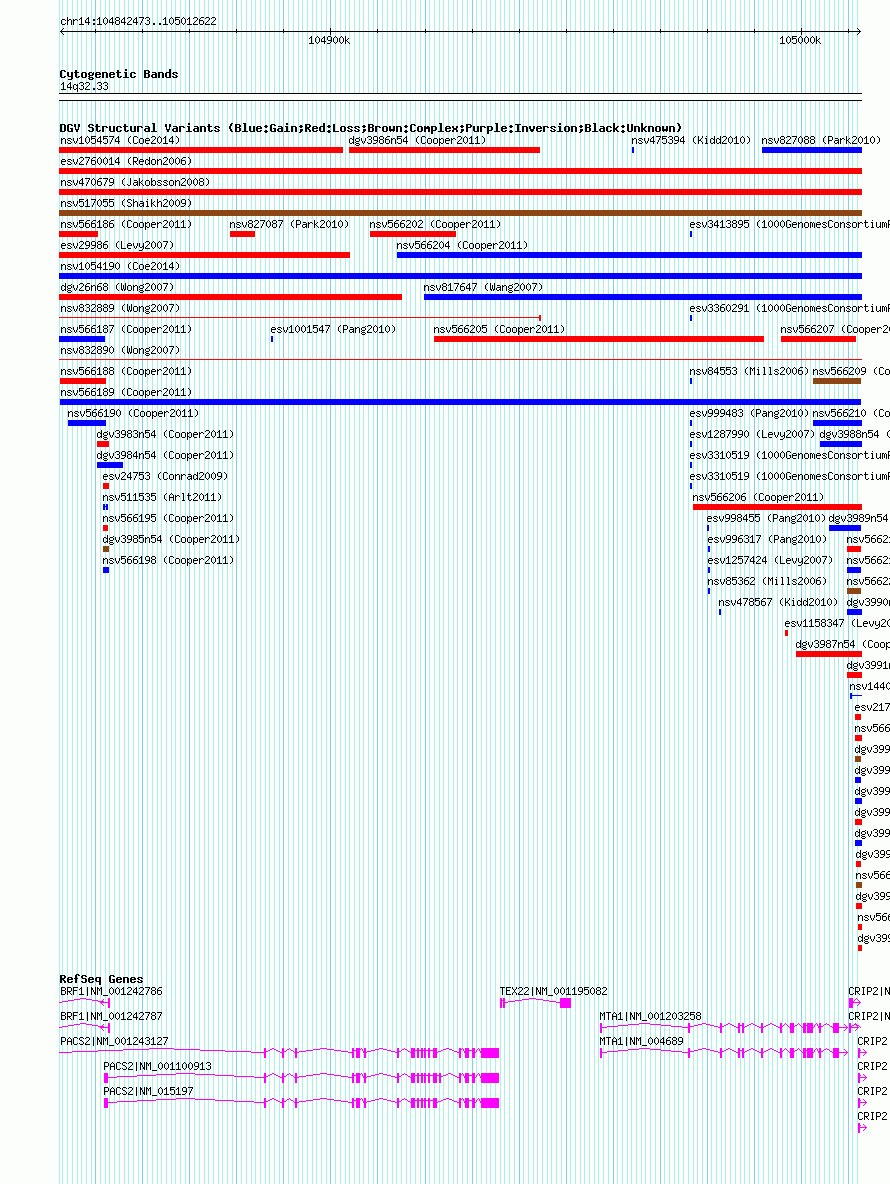Viewport: 890px width, 1184px height.
Task: Click the nsv827087 (Park2010) label
Action: (x=289, y=224)
